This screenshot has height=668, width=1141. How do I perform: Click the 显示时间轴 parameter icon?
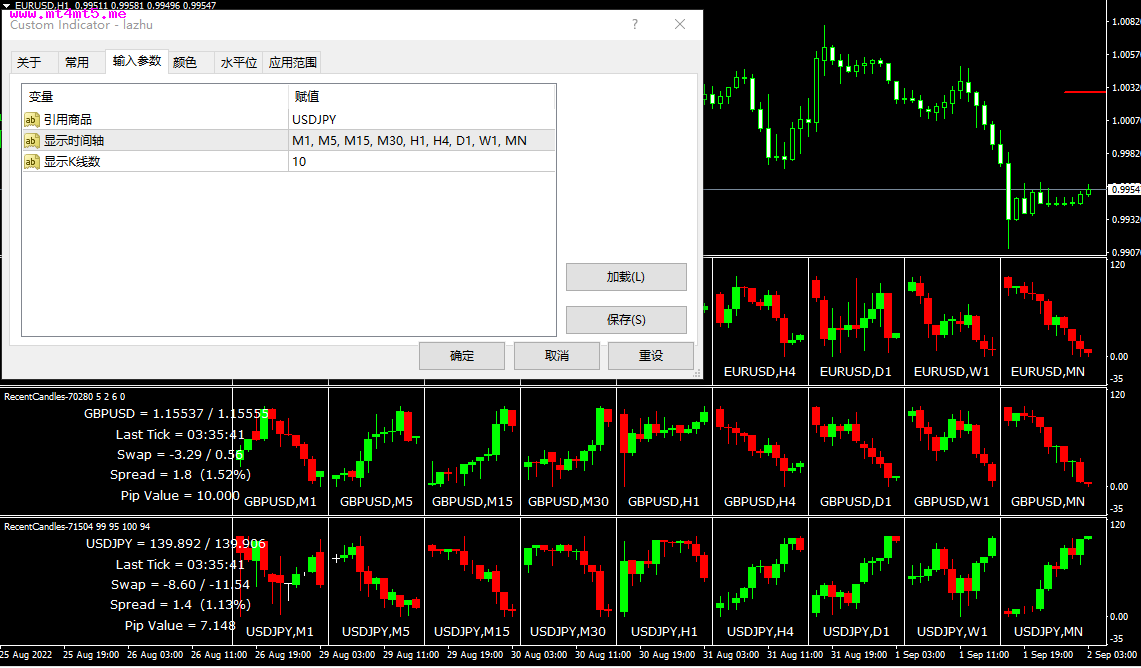coord(31,140)
